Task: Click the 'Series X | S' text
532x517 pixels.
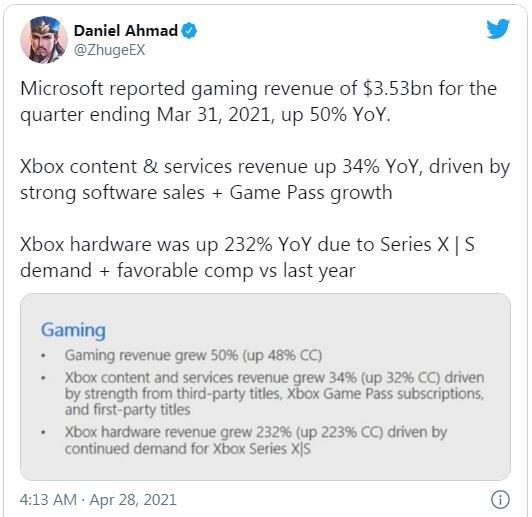Action: tap(428, 244)
